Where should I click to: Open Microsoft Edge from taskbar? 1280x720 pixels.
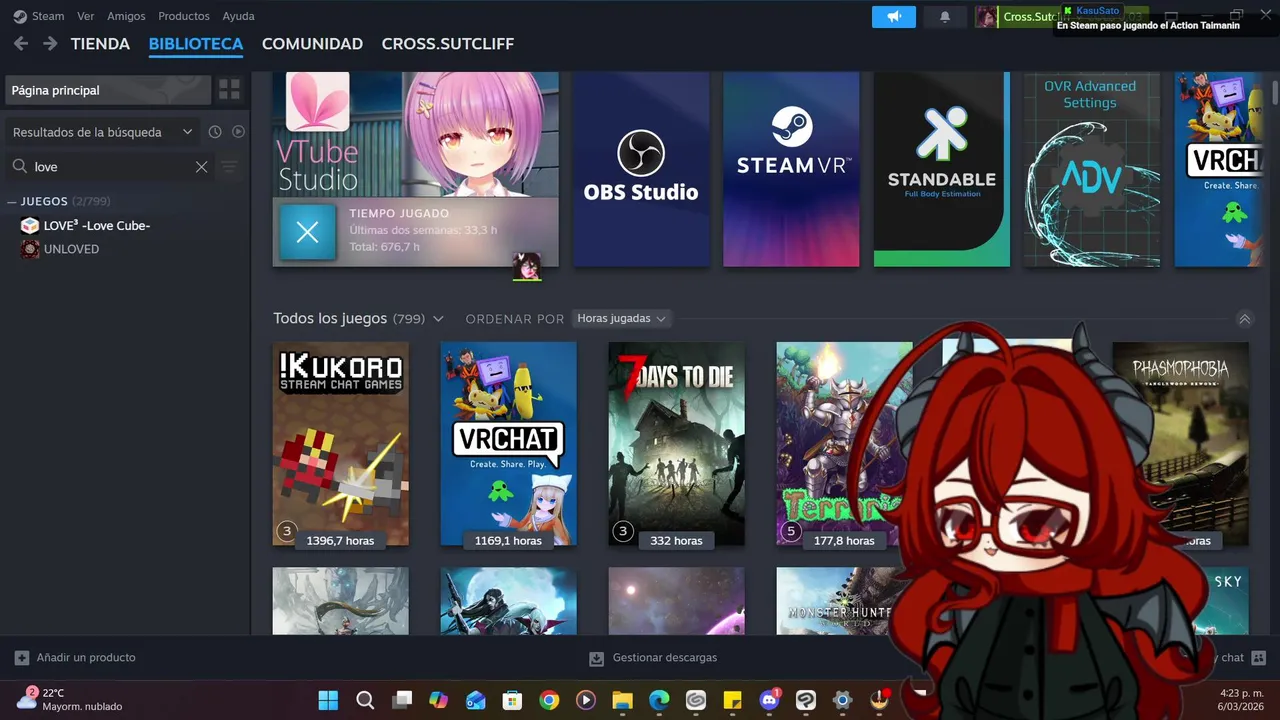point(659,700)
